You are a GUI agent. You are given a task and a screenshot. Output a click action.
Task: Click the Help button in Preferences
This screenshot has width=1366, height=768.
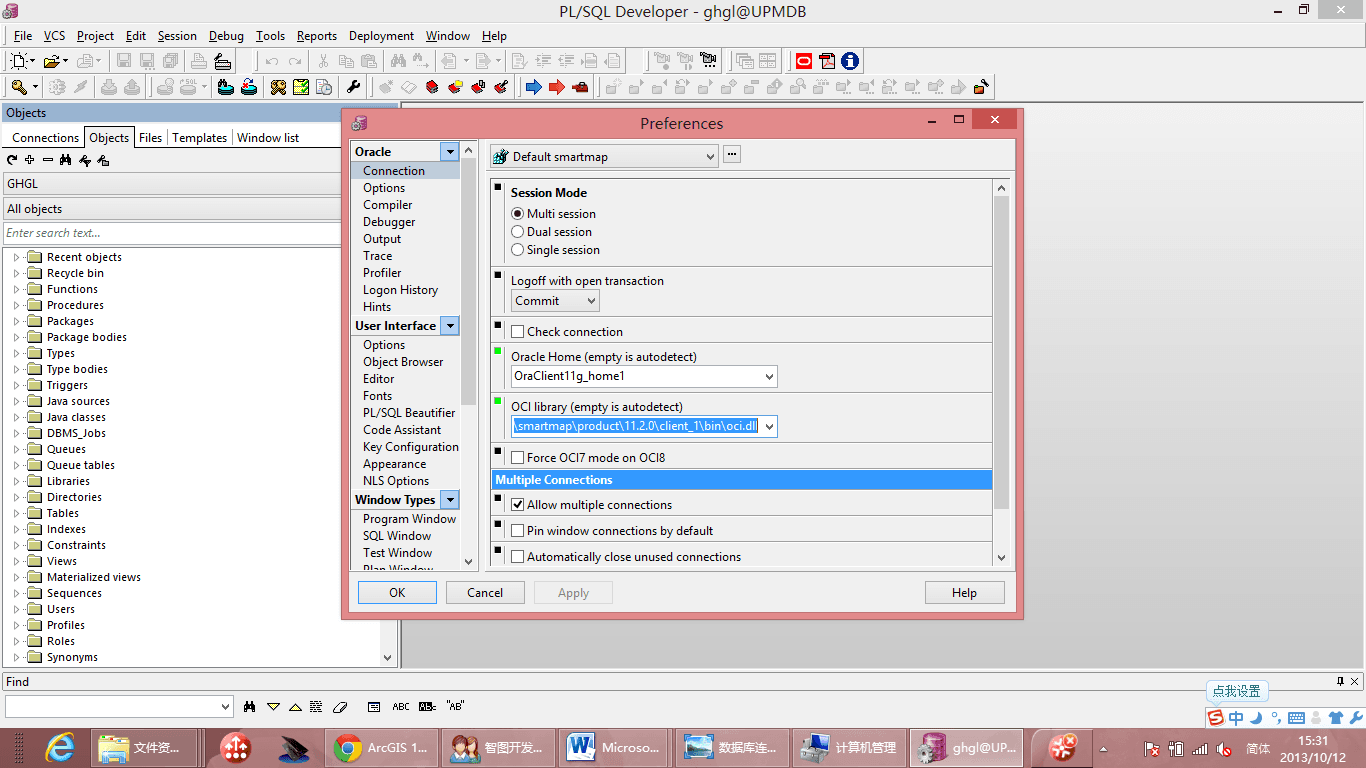964,593
